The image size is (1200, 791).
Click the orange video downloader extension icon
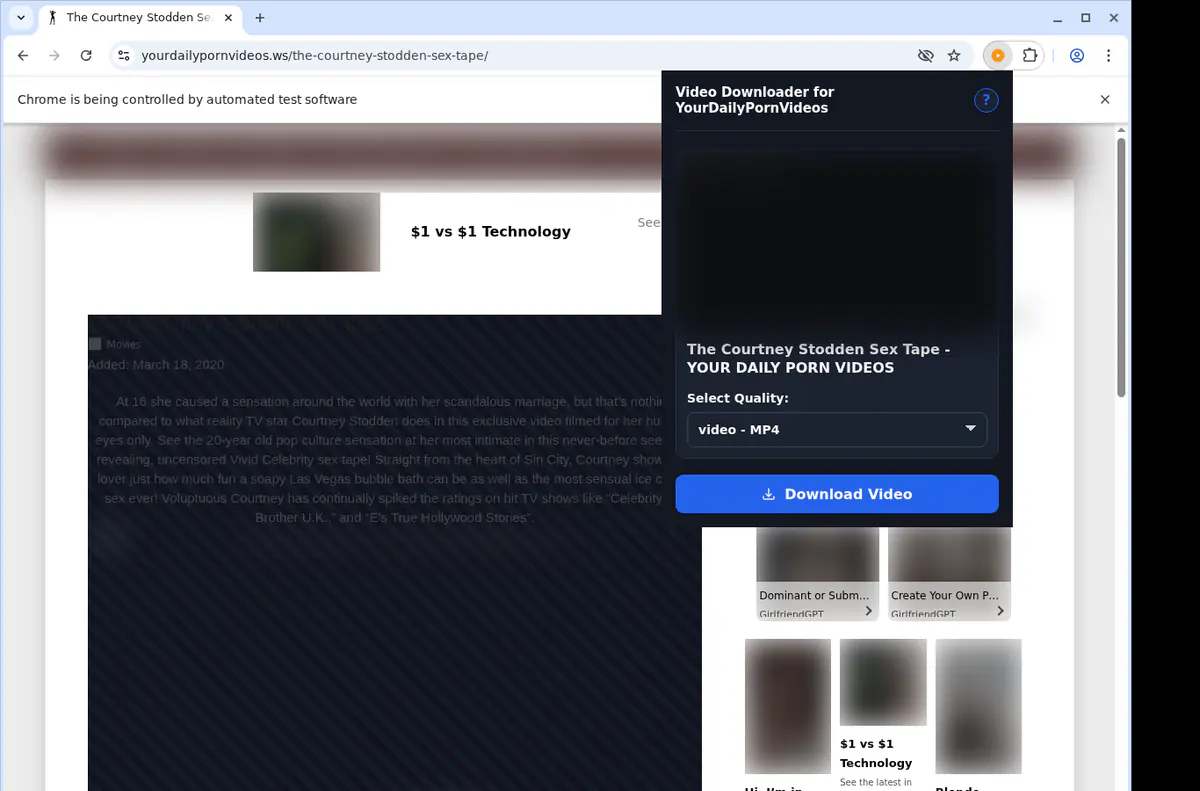(997, 56)
